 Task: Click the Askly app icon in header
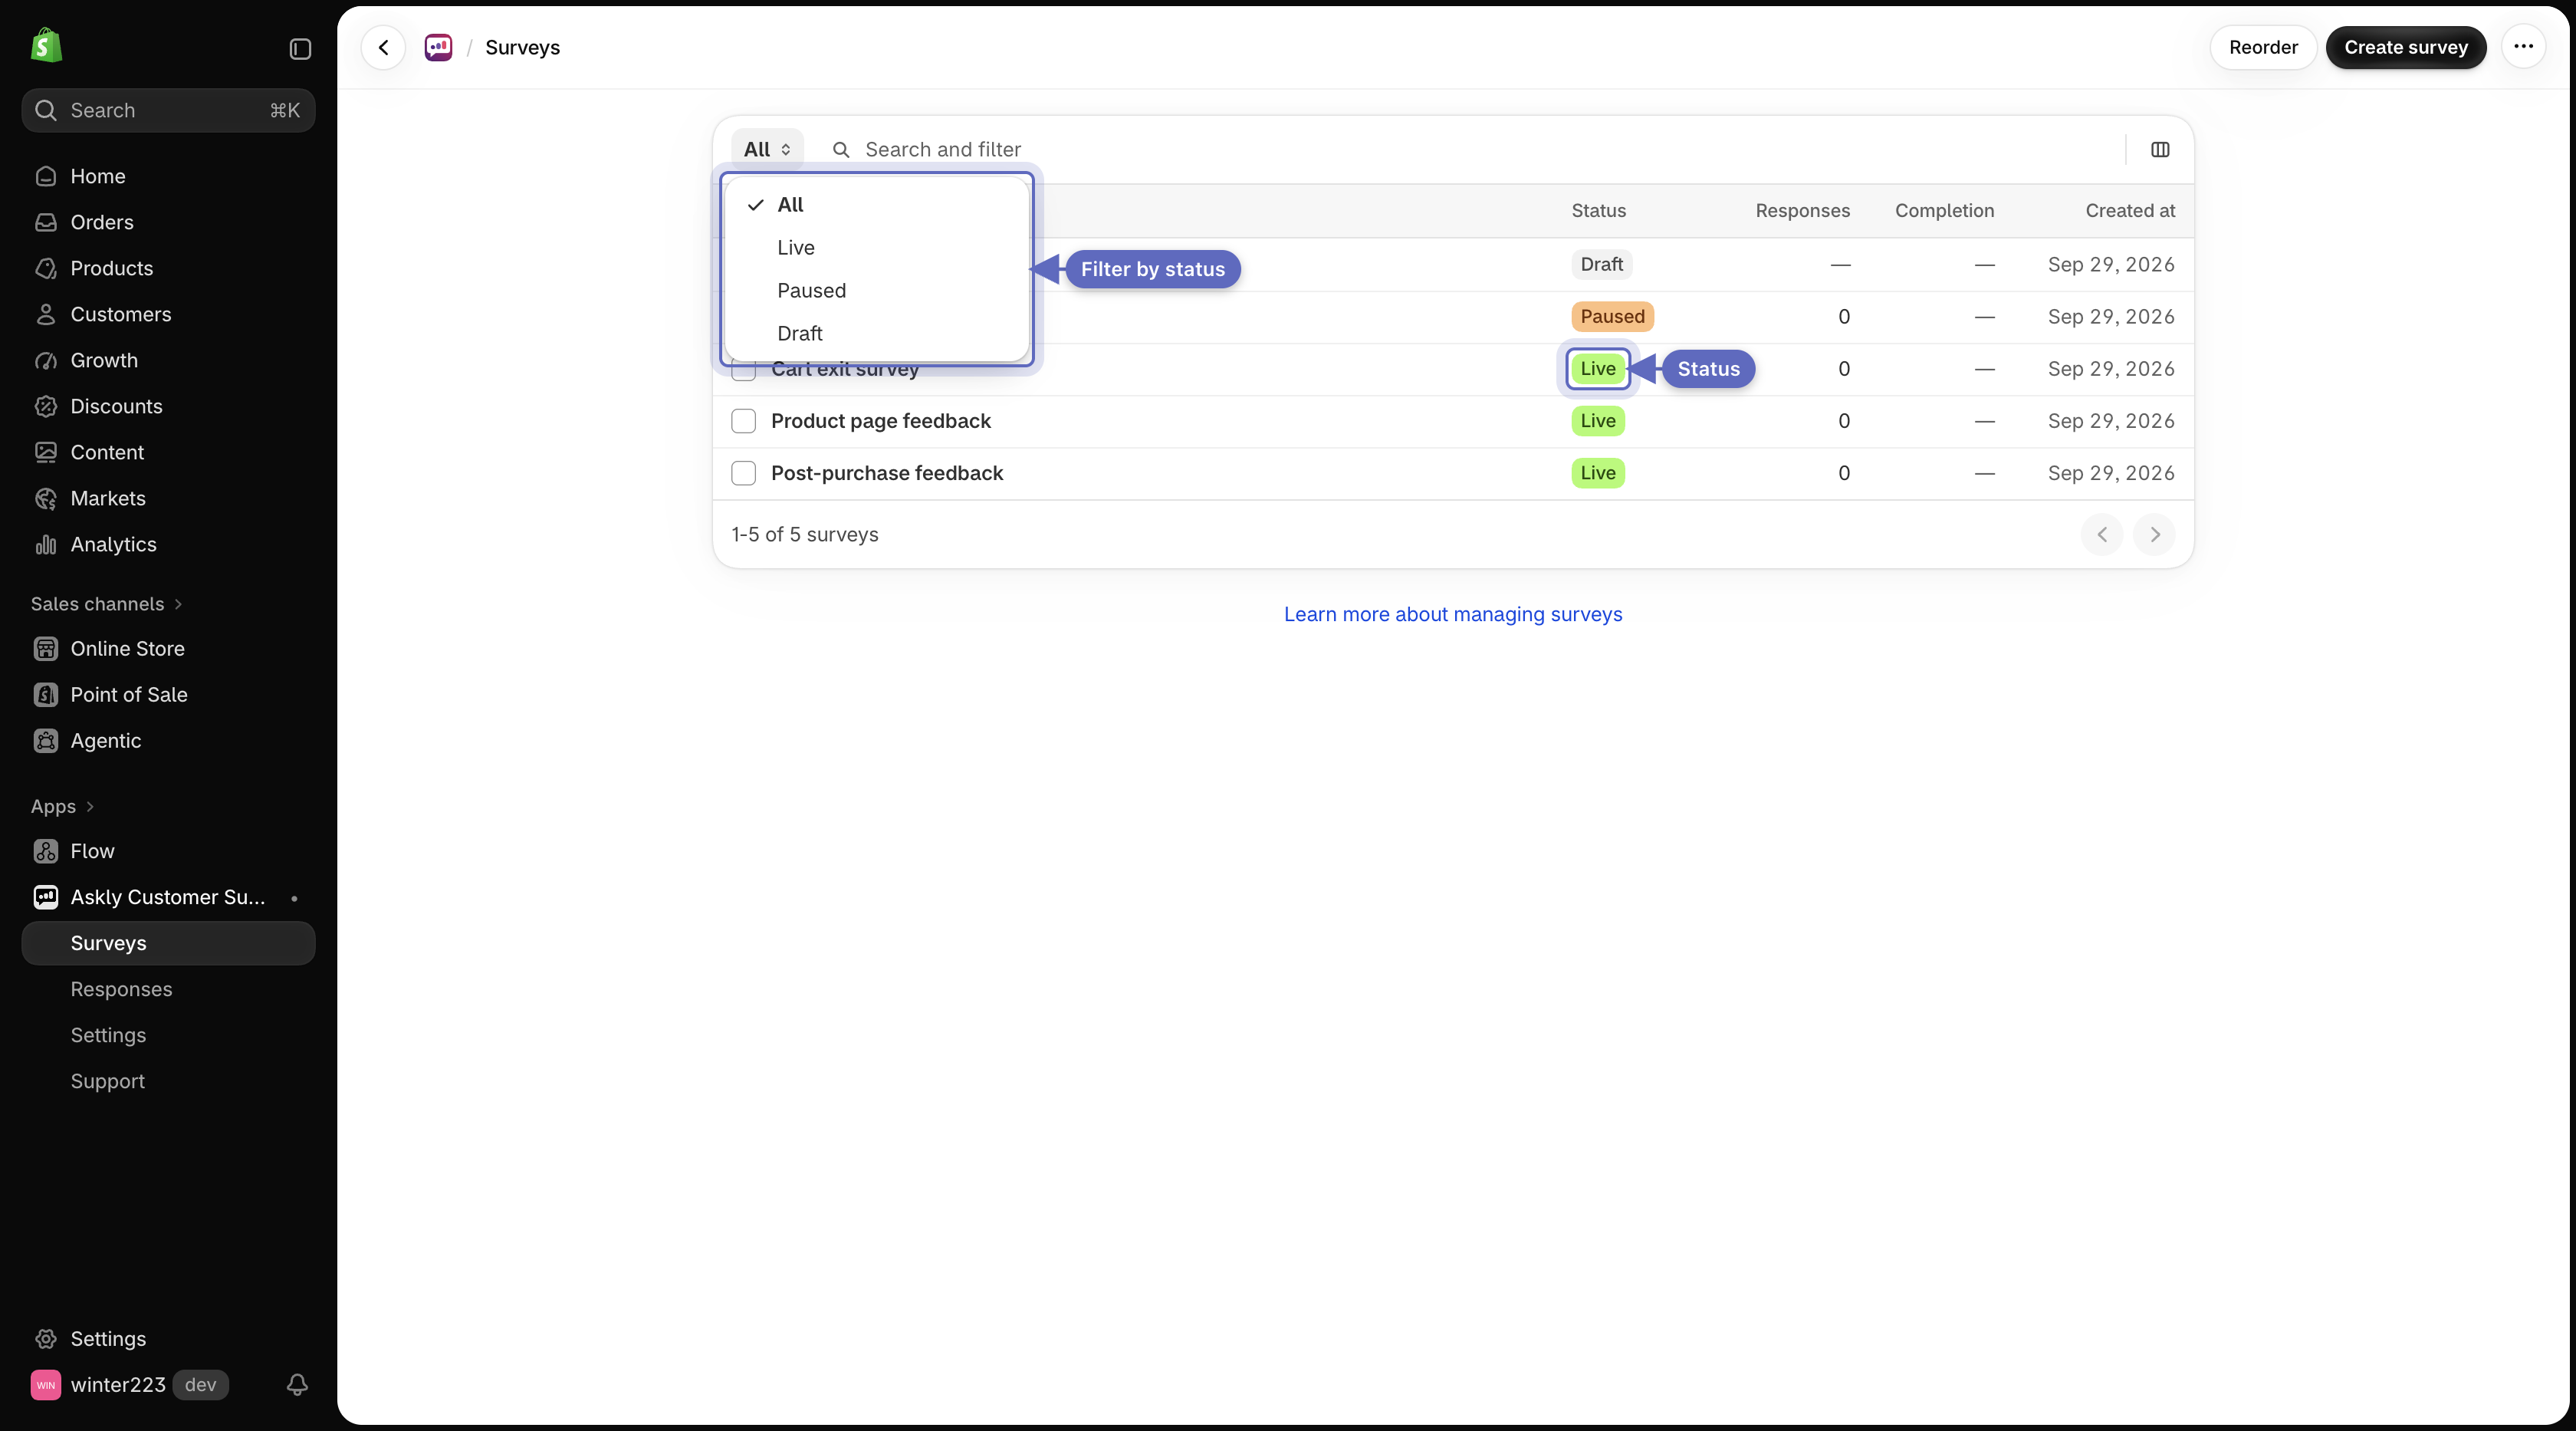[438, 47]
